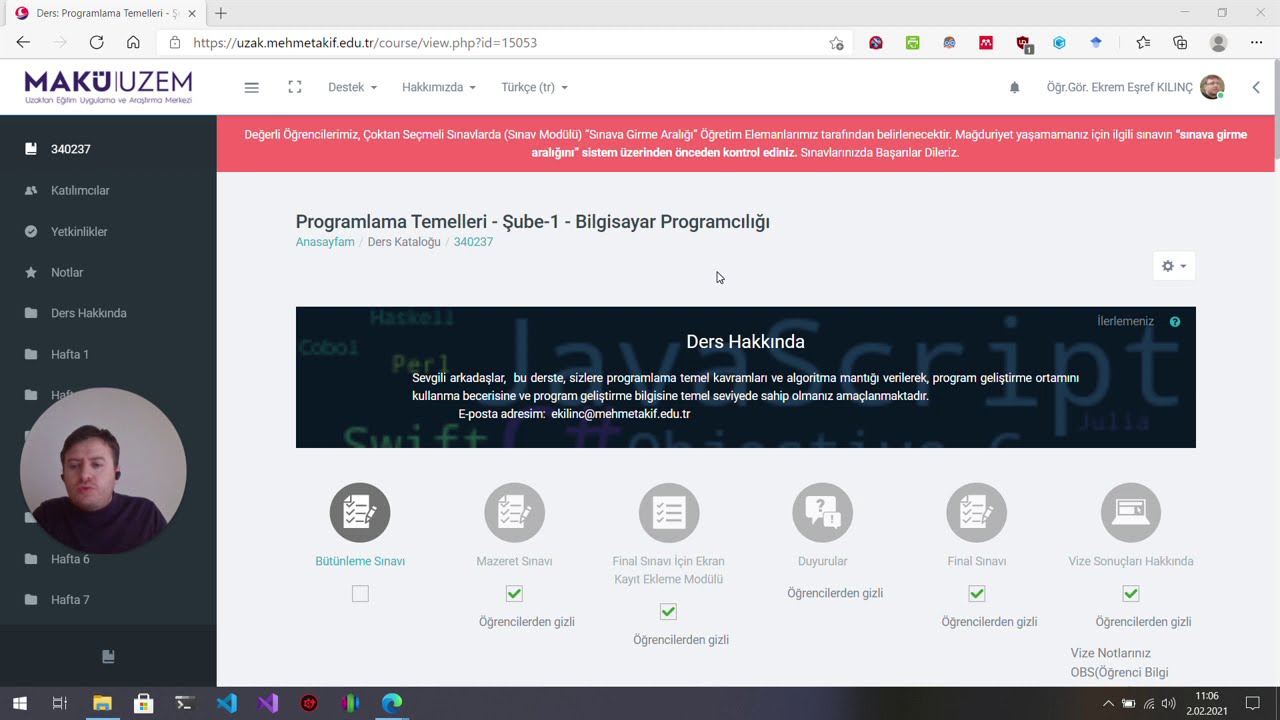
Task: Collapse the right drawer arrow icon
Action: tap(1256, 87)
